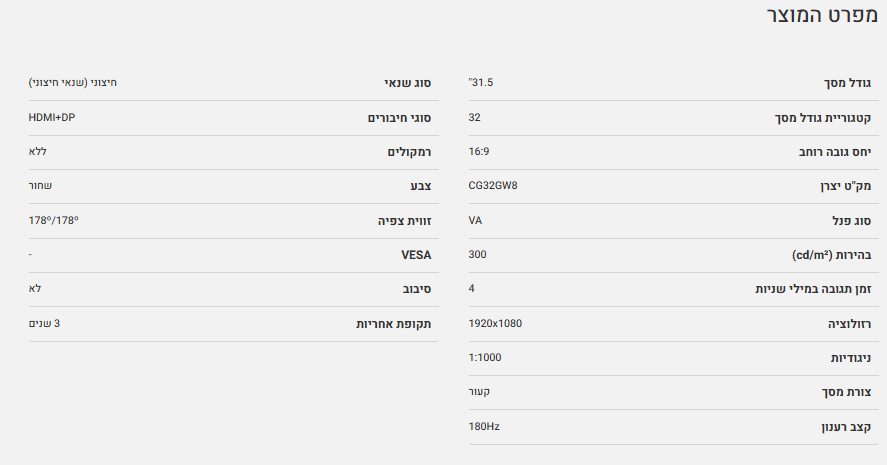Select the 180Hz refresh rate value
The image size is (887, 465).
click(x=484, y=427)
